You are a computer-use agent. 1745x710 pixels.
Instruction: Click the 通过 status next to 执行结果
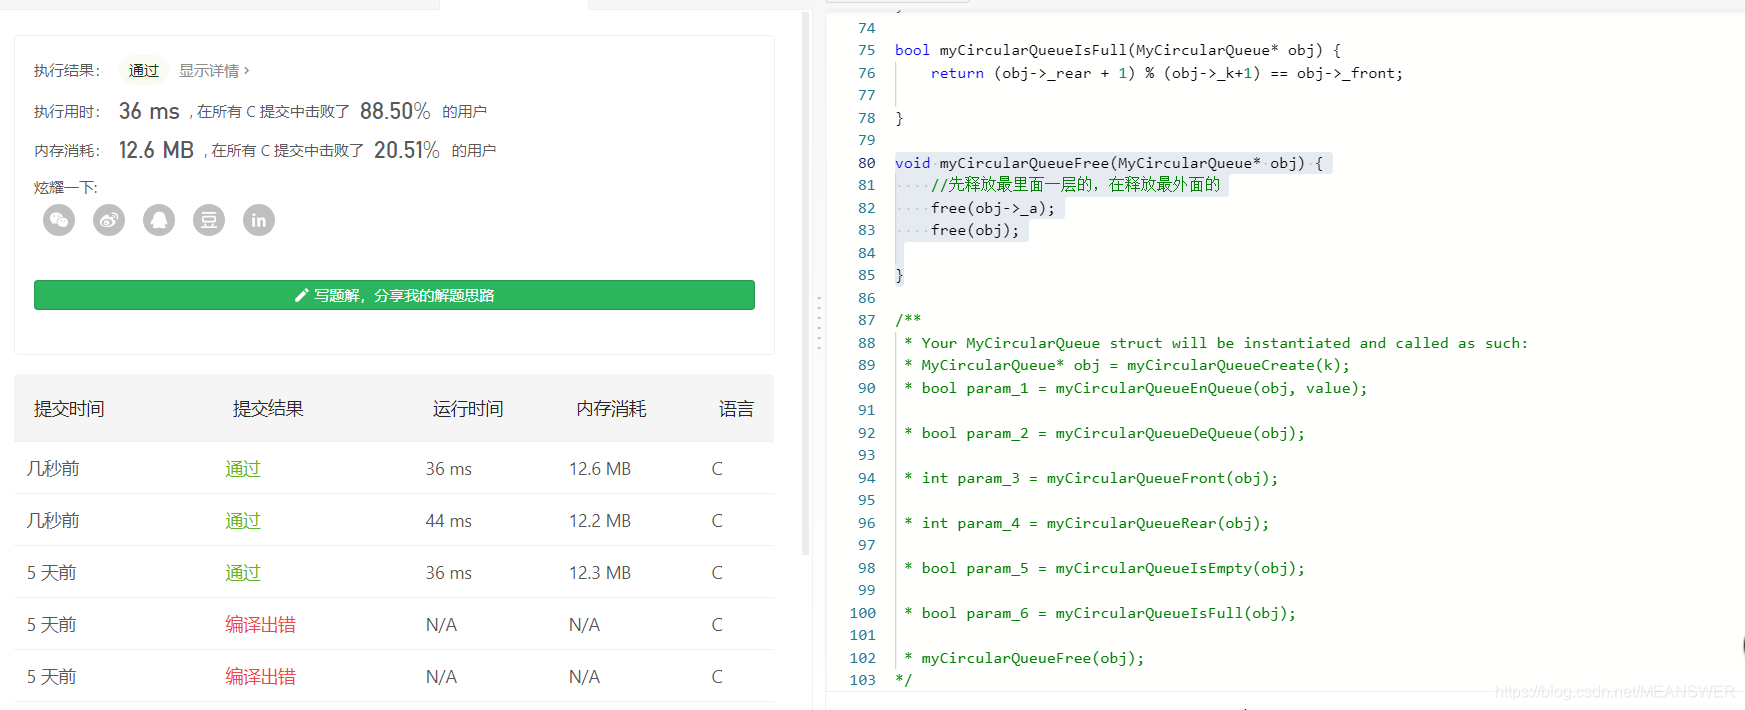(144, 71)
